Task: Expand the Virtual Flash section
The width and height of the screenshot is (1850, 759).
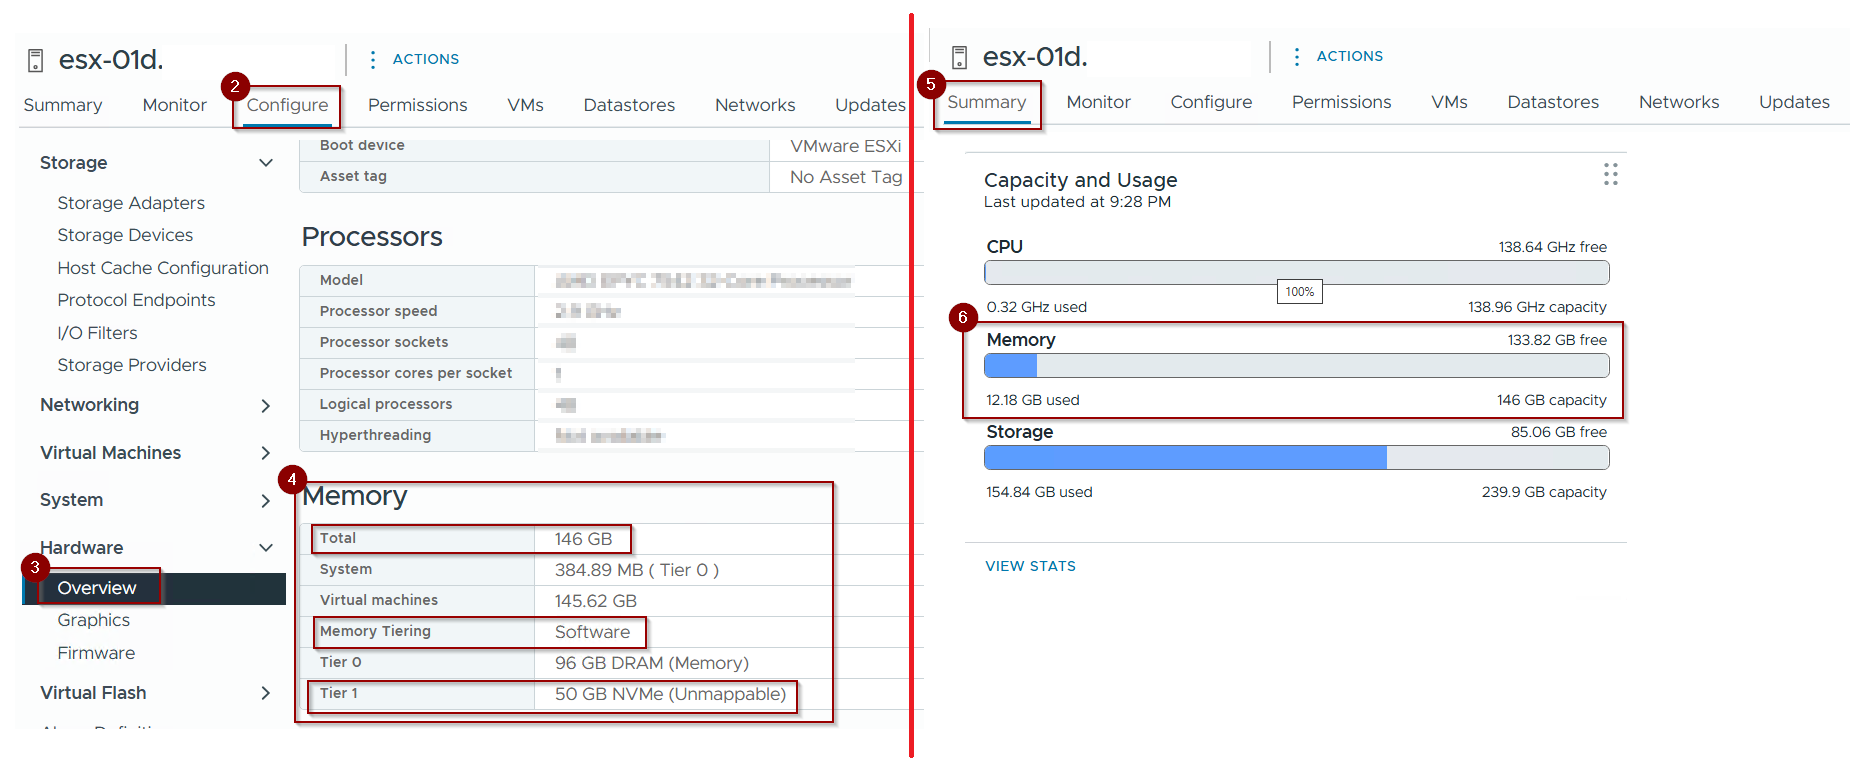Action: pos(266,693)
